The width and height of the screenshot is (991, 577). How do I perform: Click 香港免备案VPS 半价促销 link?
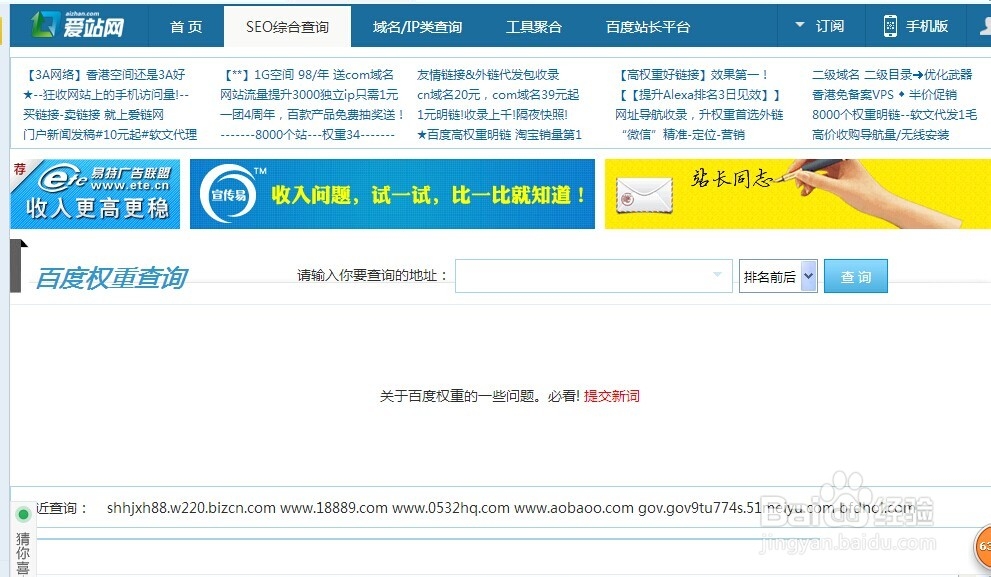coord(884,95)
